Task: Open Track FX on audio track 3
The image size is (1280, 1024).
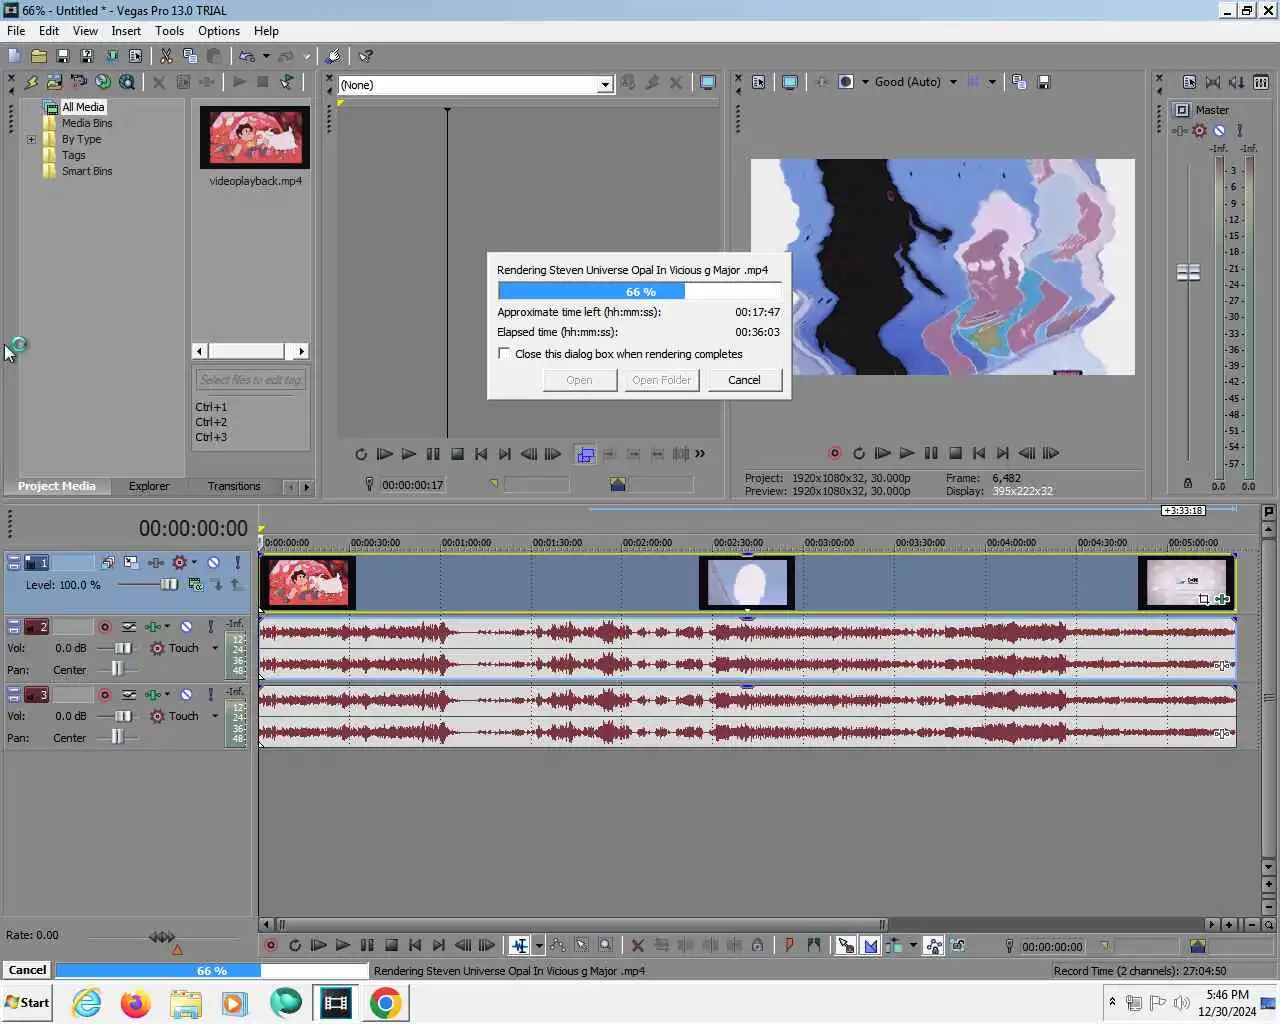Action: point(153,694)
